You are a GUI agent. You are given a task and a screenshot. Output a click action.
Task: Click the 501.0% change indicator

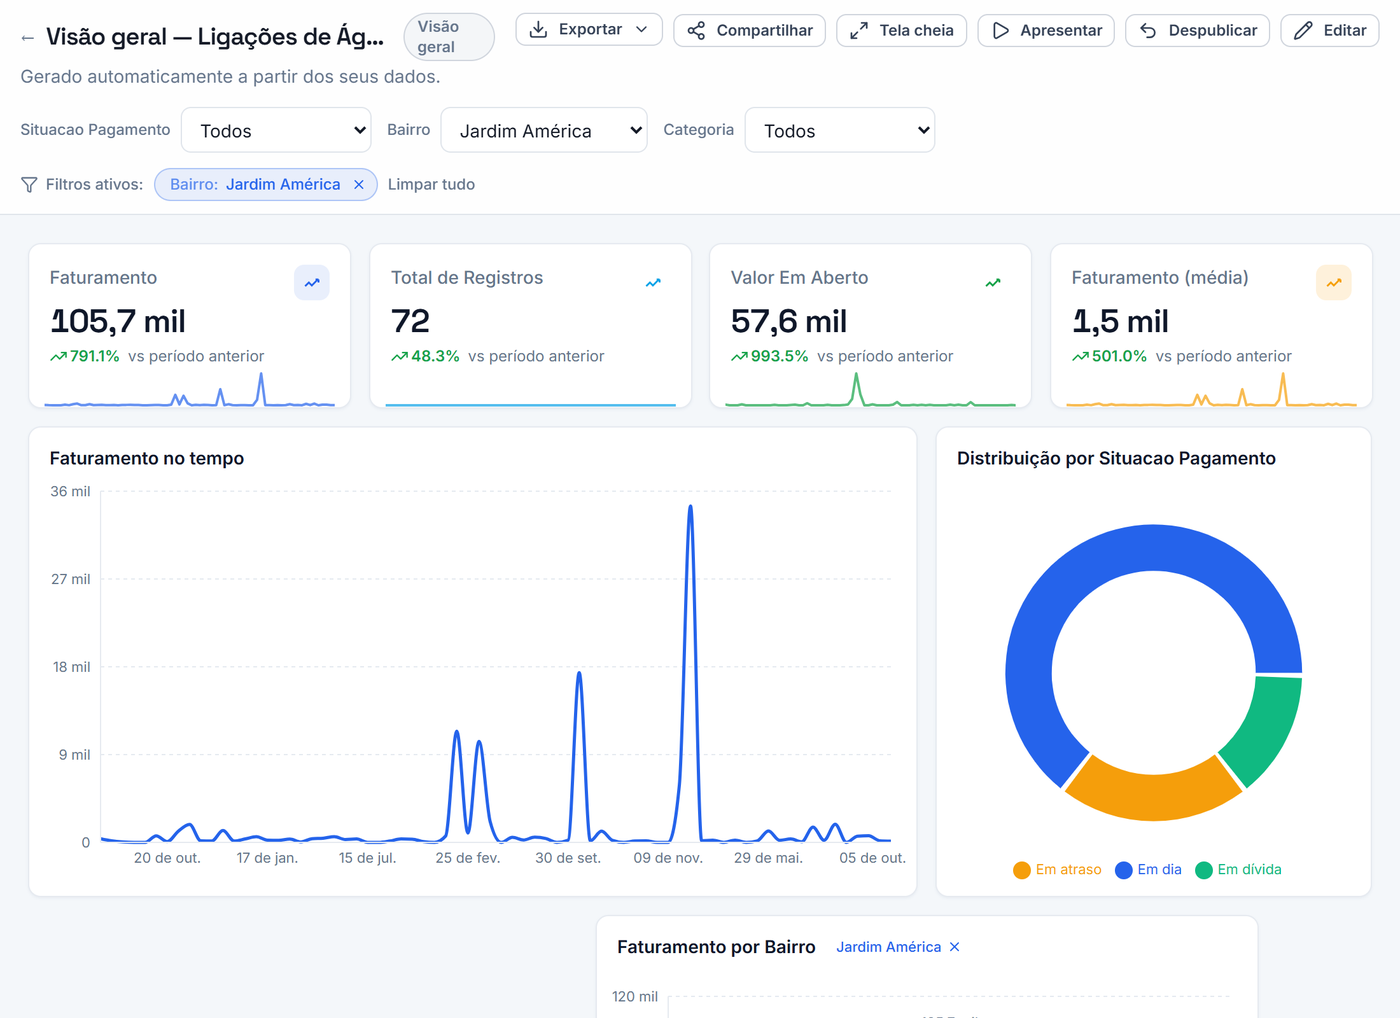1110,356
